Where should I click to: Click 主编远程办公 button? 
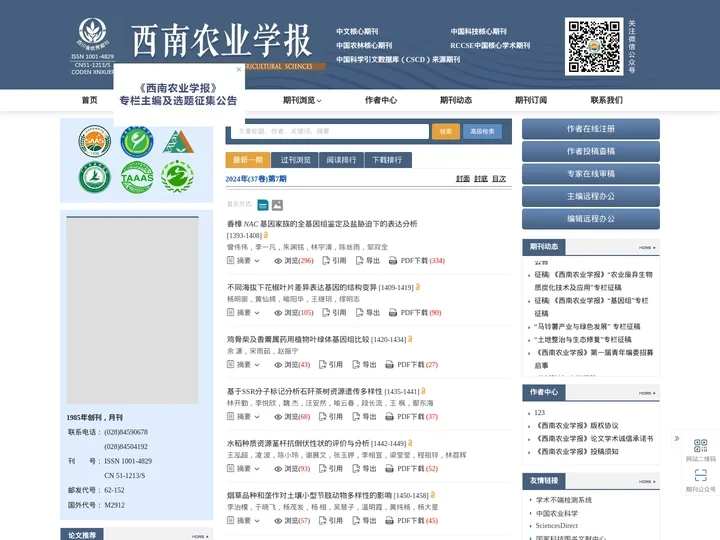coord(591,197)
